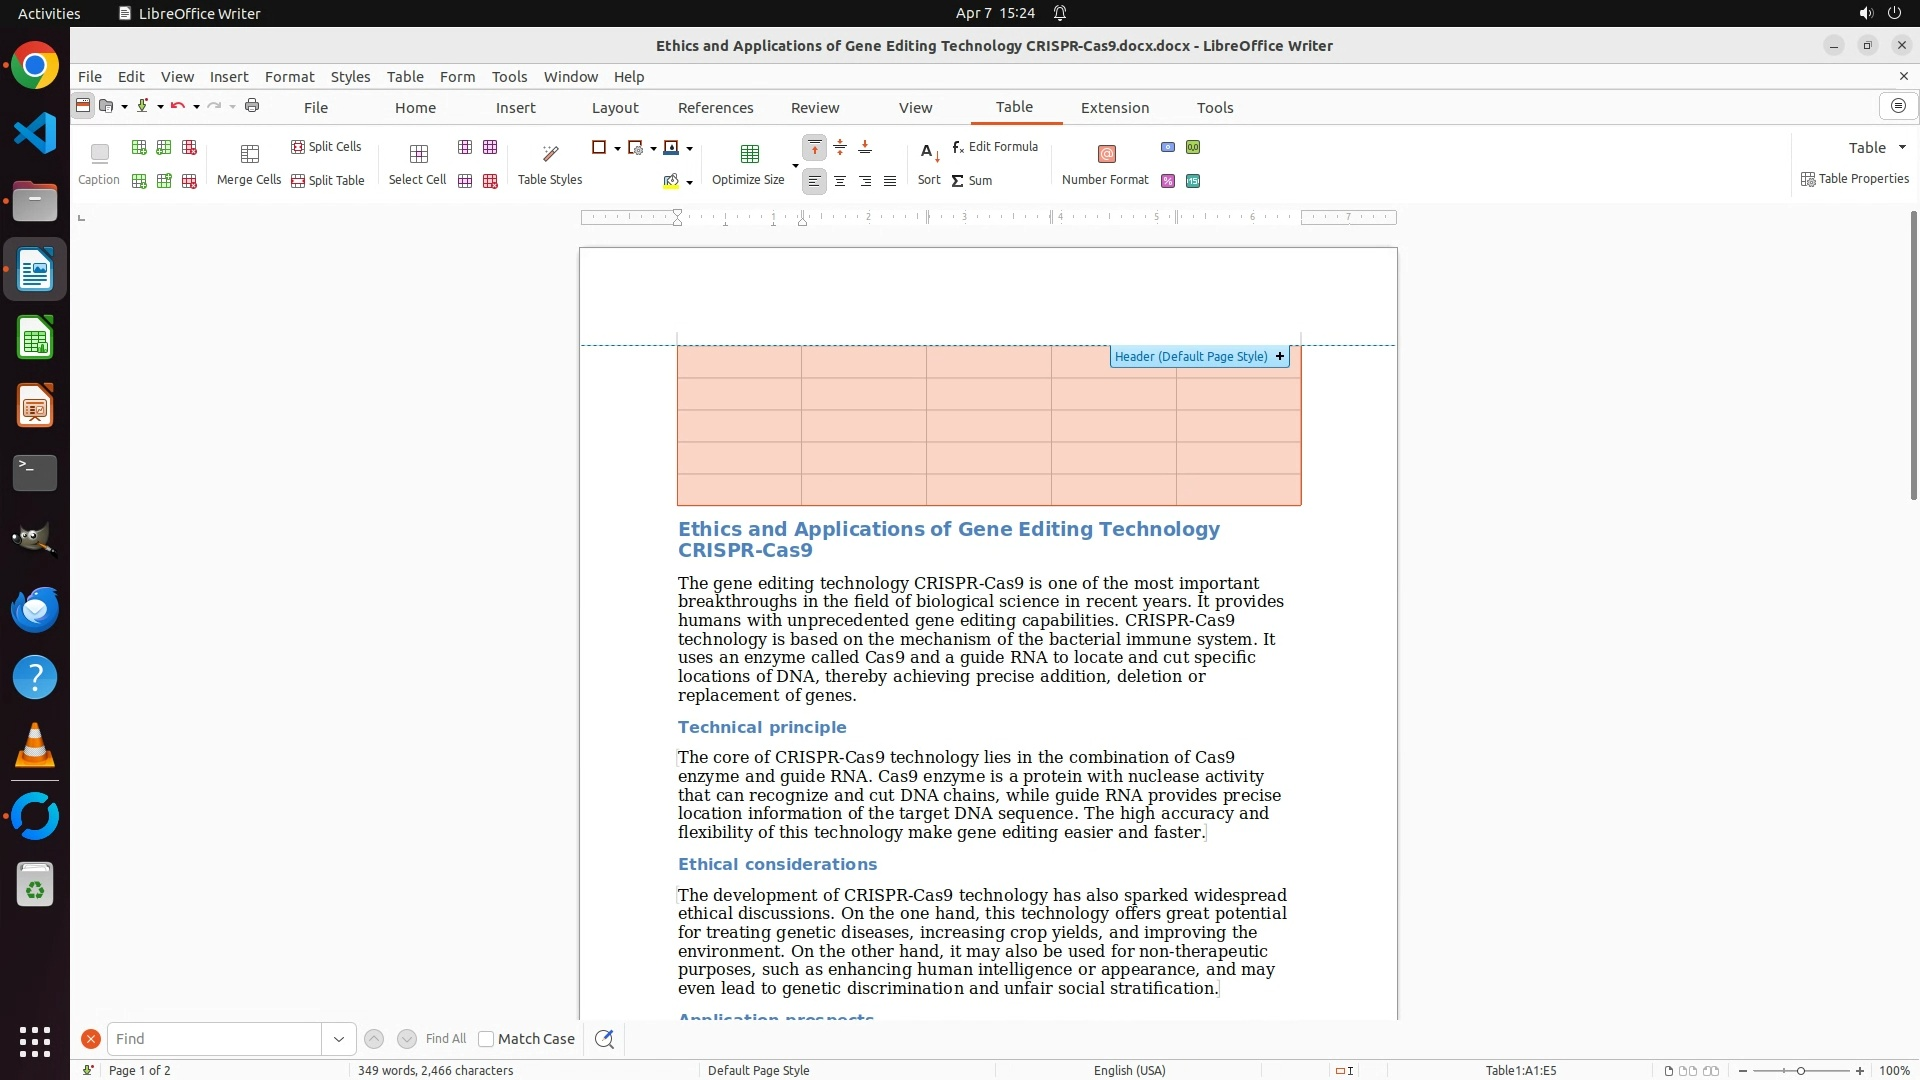
Task: Click the Optimize Size icon
Action: point(749,154)
